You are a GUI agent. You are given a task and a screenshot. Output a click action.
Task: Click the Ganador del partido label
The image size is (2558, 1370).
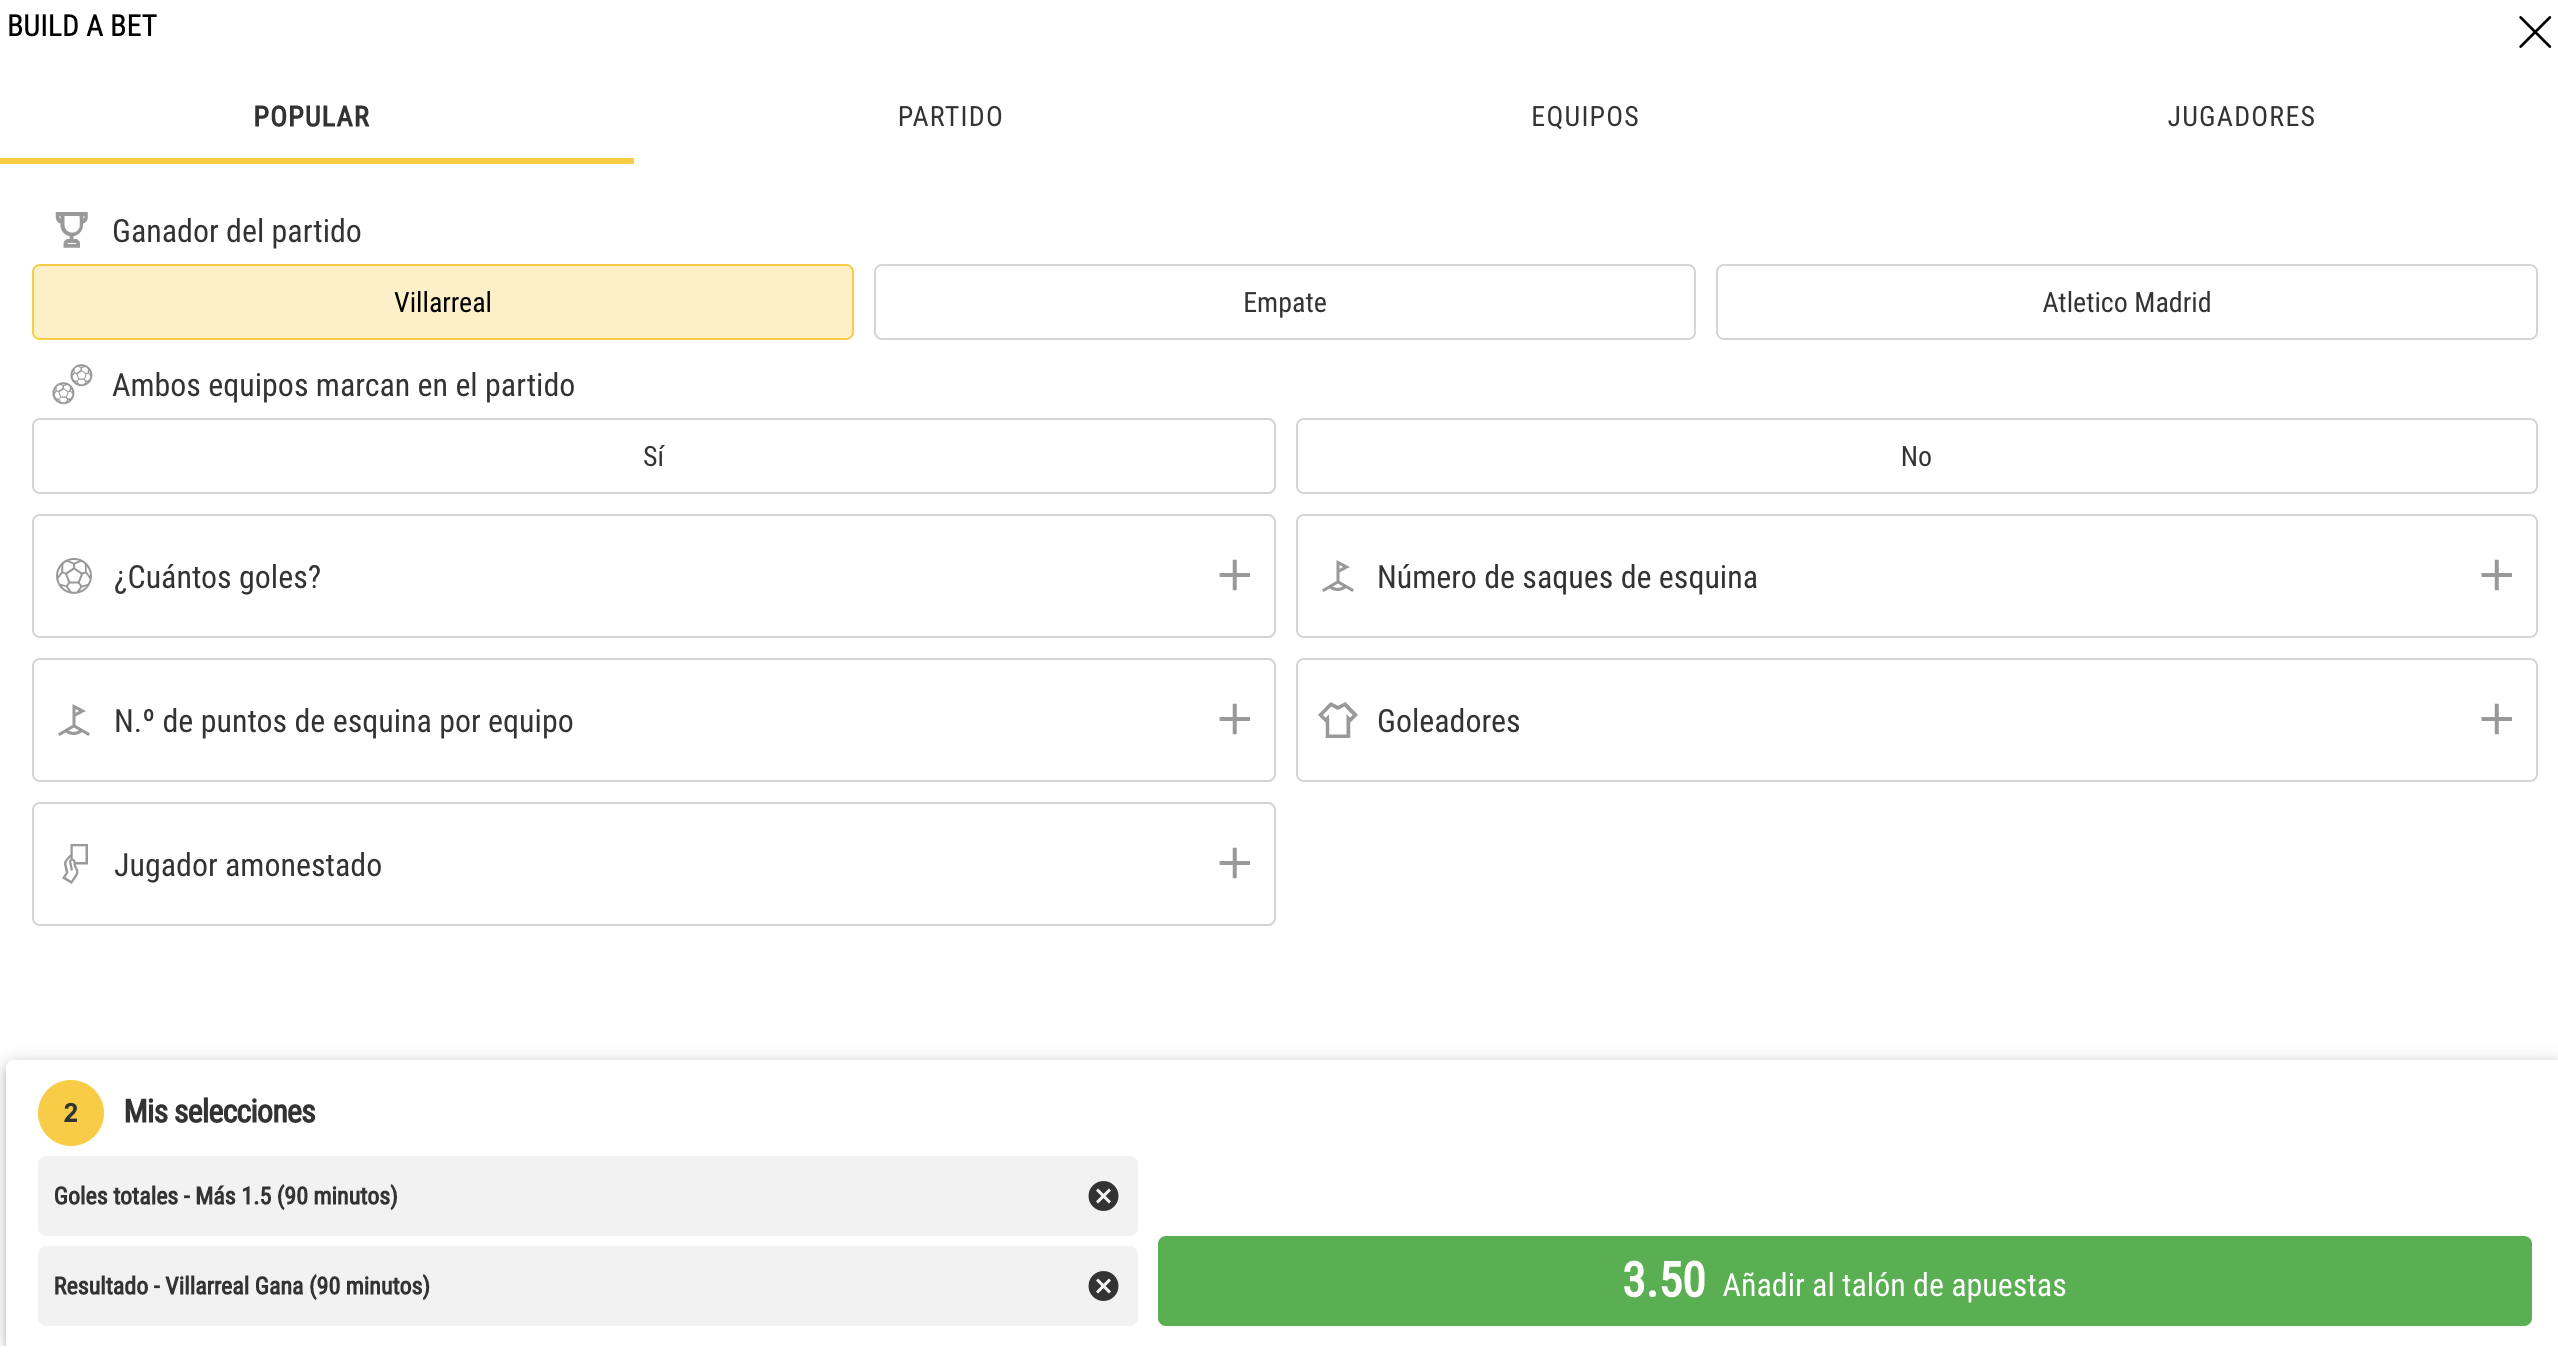pos(237,231)
